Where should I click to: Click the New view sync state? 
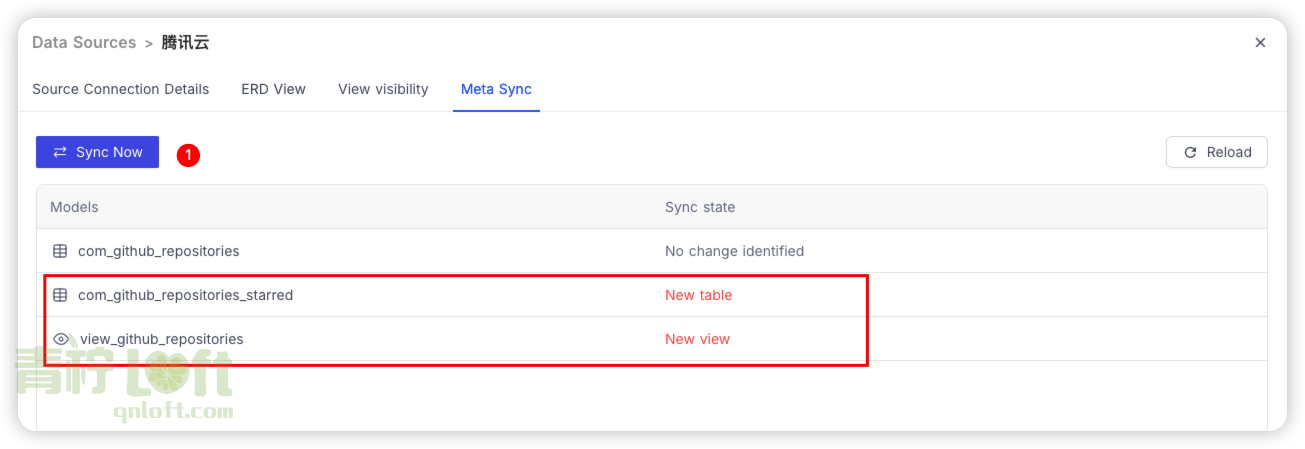[x=697, y=339]
